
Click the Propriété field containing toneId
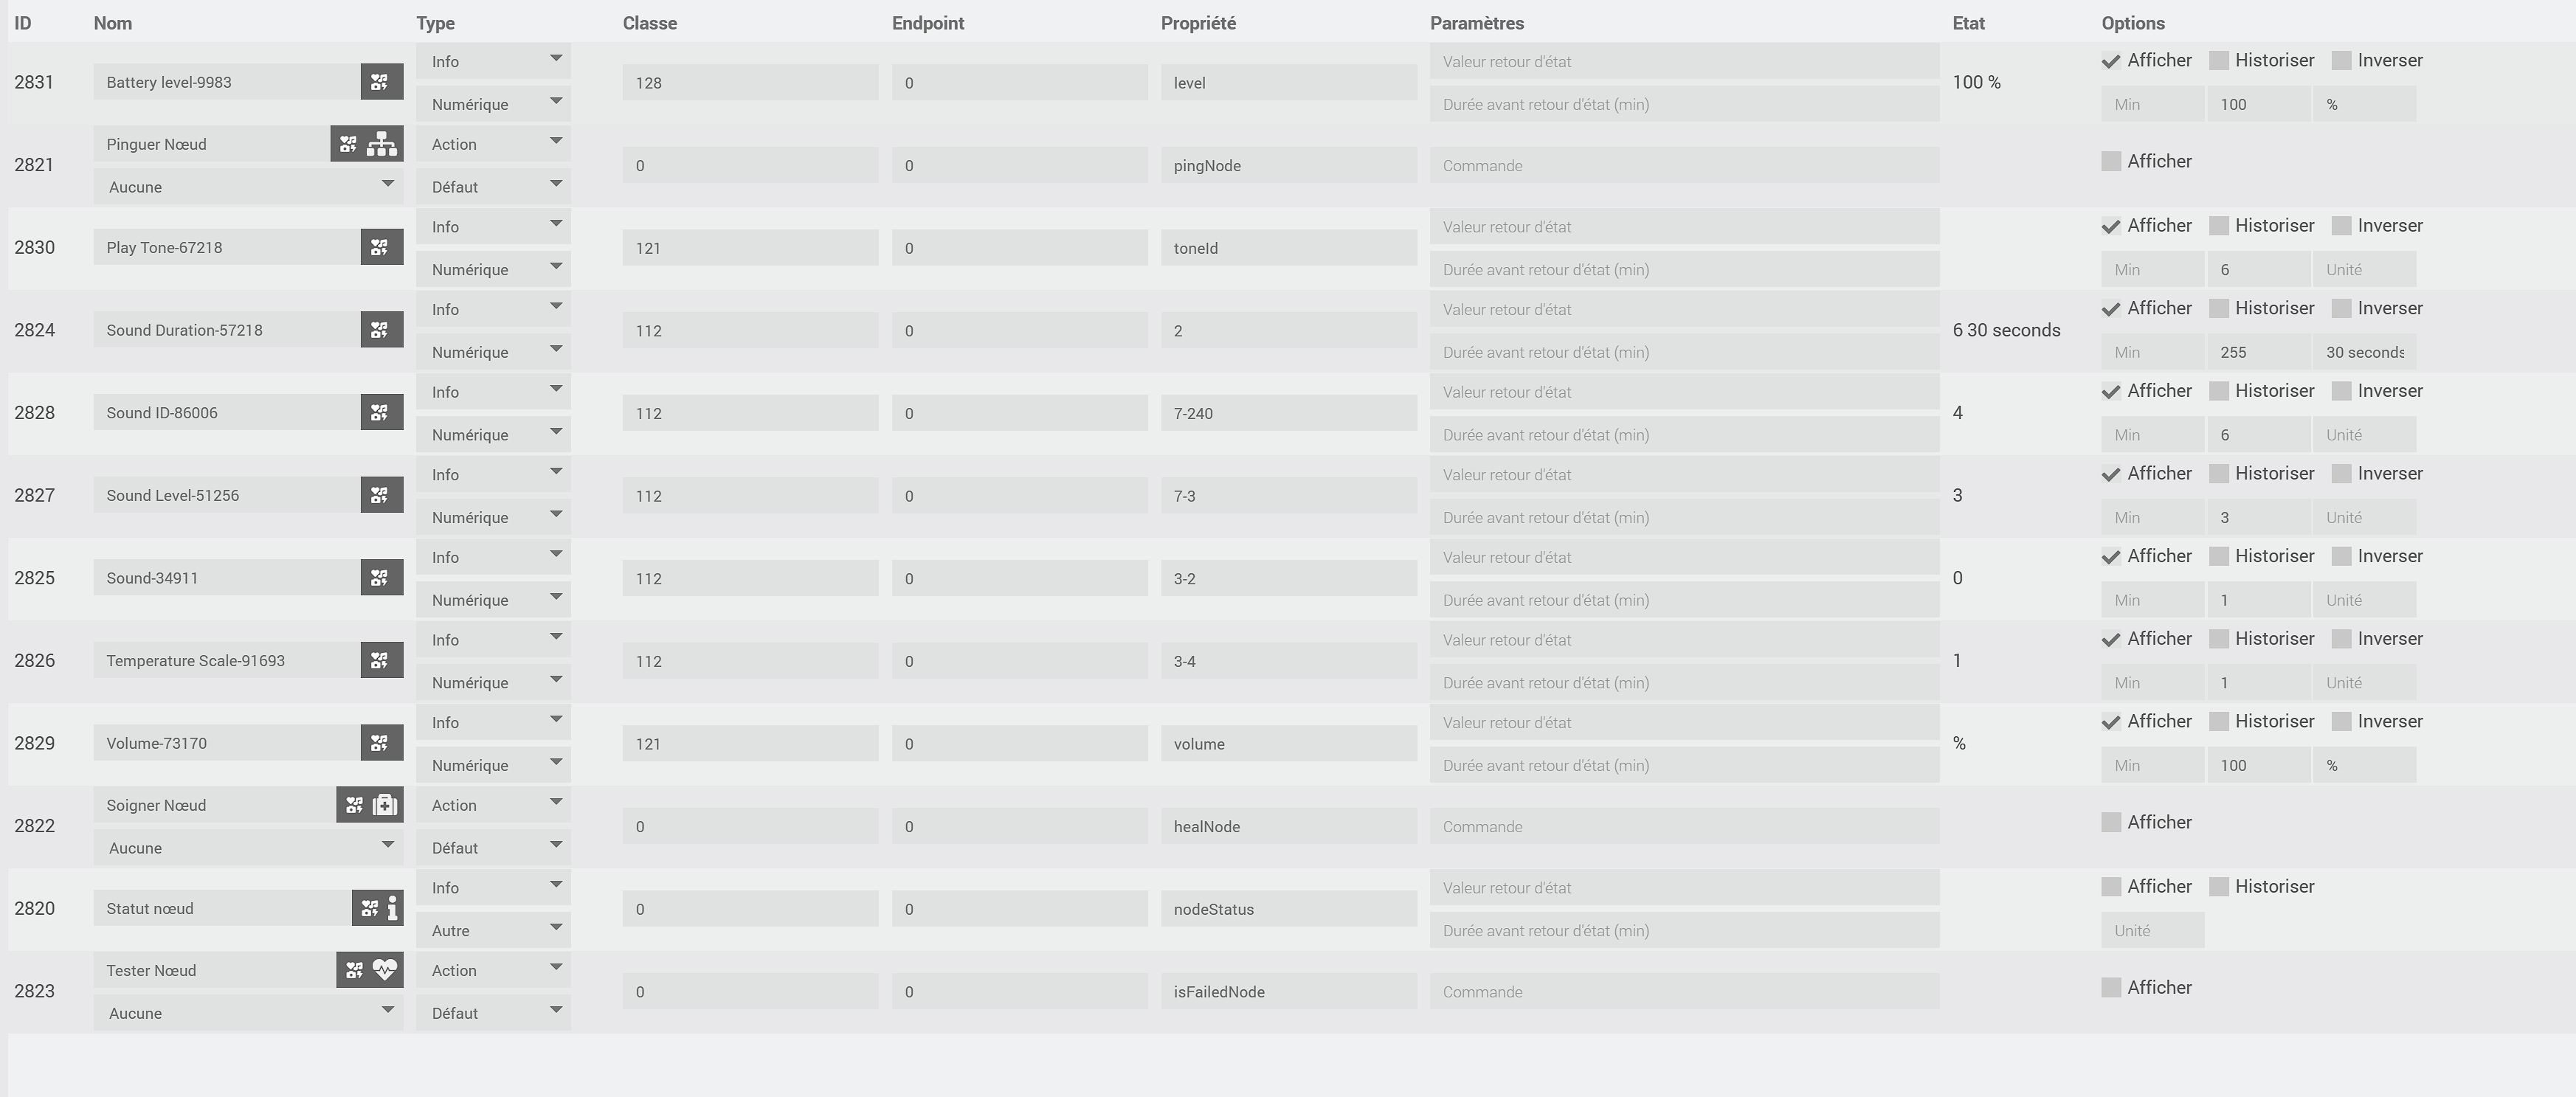(1288, 248)
